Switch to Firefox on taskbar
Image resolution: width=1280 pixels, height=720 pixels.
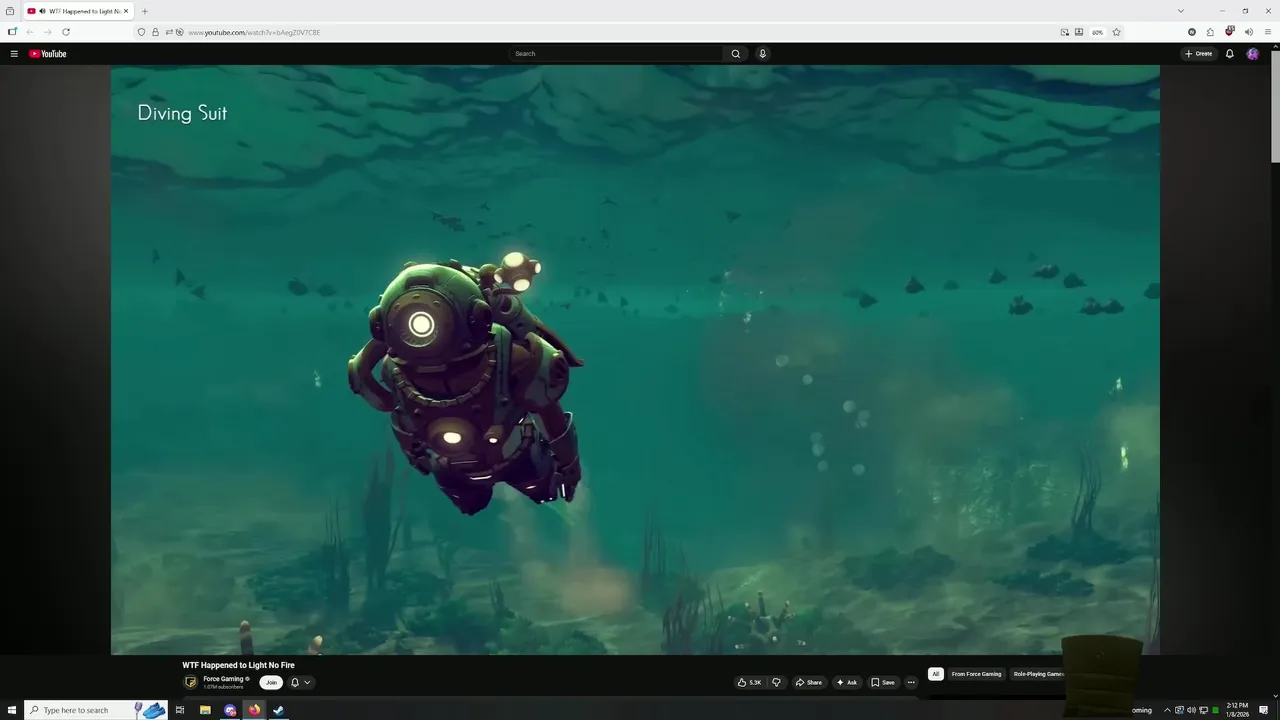[254, 710]
